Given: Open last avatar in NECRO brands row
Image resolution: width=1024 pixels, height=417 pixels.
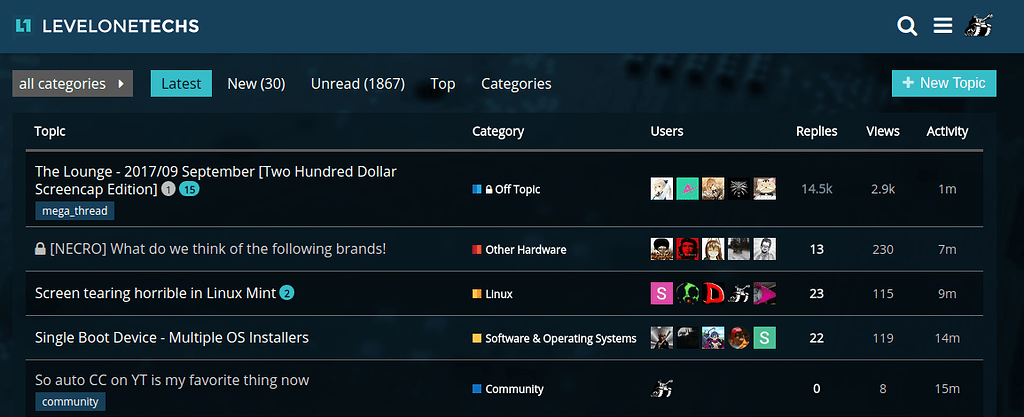Looking at the screenshot, I should tap(765, 249).
